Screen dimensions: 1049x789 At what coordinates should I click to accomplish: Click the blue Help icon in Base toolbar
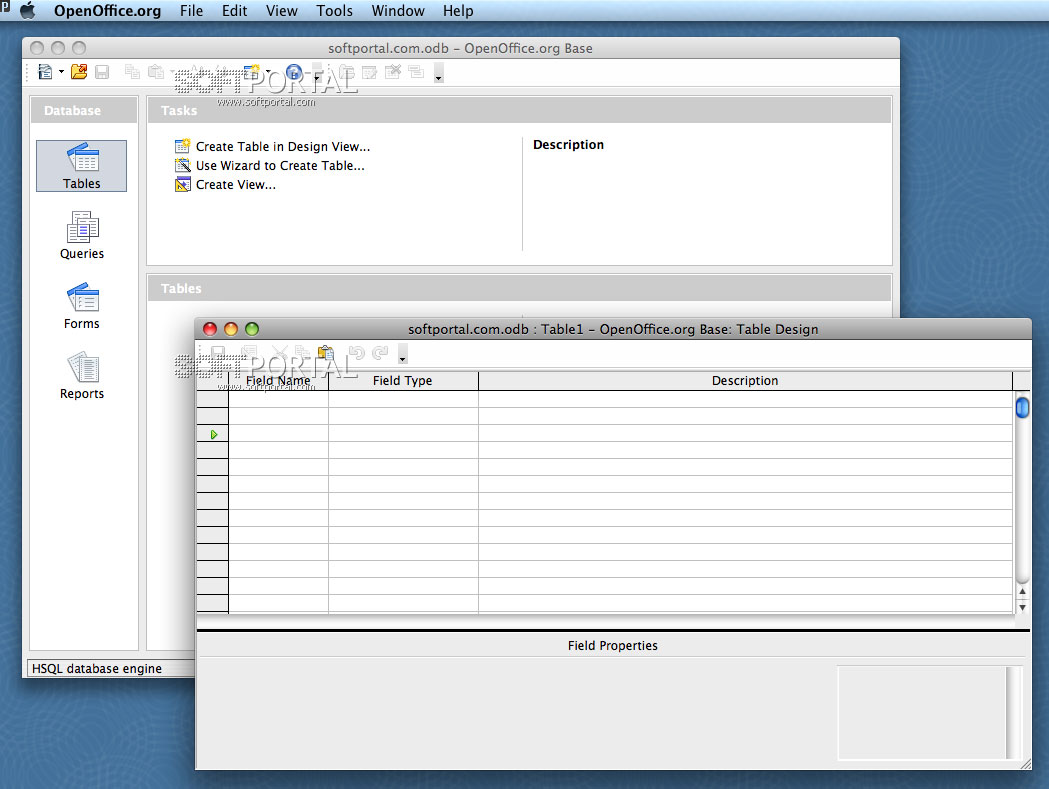(x=294, y=72)
